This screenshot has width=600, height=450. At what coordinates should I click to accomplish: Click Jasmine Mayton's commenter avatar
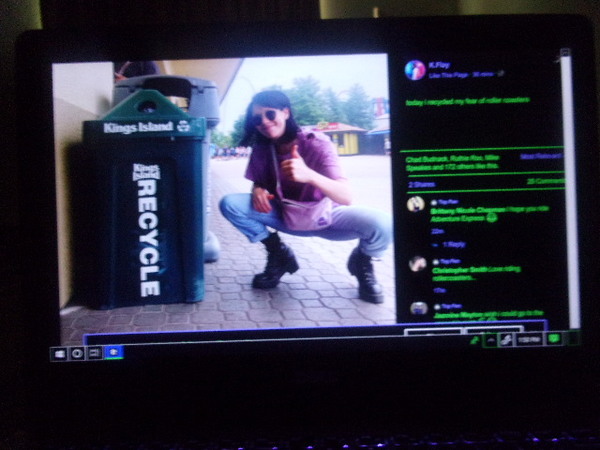(418, 308)
